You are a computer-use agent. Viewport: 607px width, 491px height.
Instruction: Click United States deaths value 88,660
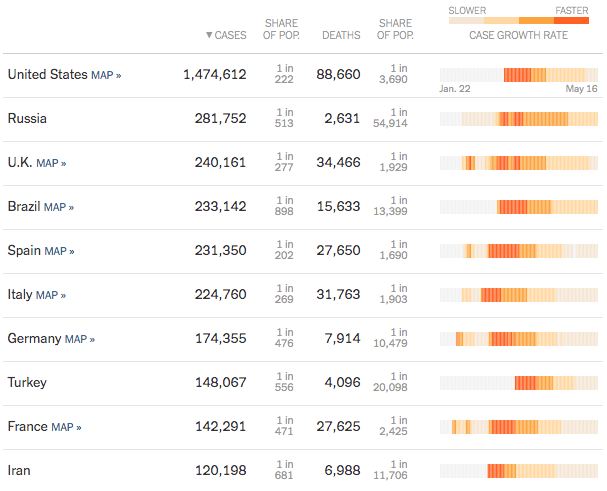[x=338, y=74]
